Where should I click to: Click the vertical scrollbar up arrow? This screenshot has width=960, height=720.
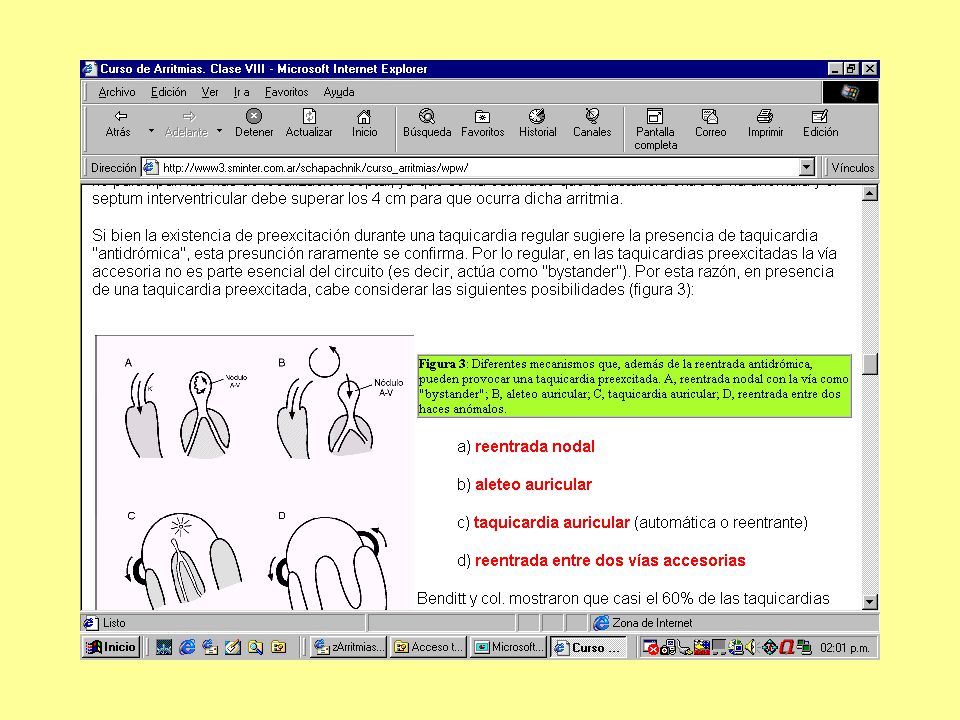[x=869, y=193]
